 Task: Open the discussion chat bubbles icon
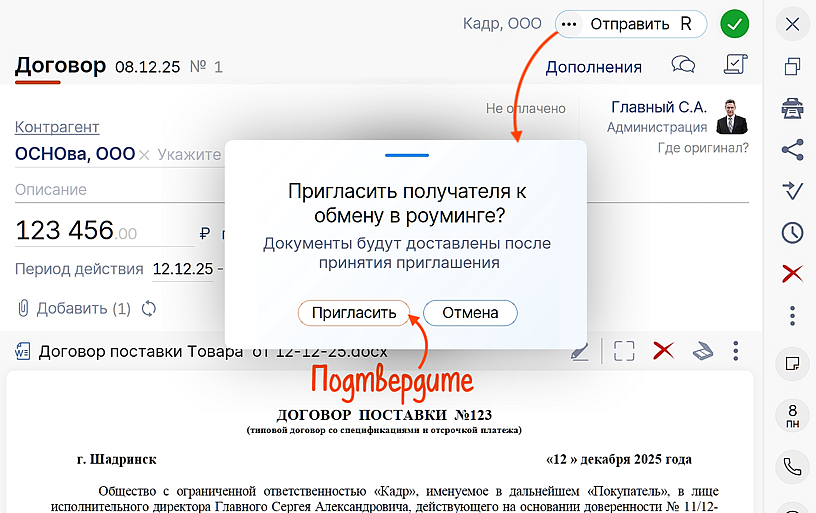click(x=684, y=66)
